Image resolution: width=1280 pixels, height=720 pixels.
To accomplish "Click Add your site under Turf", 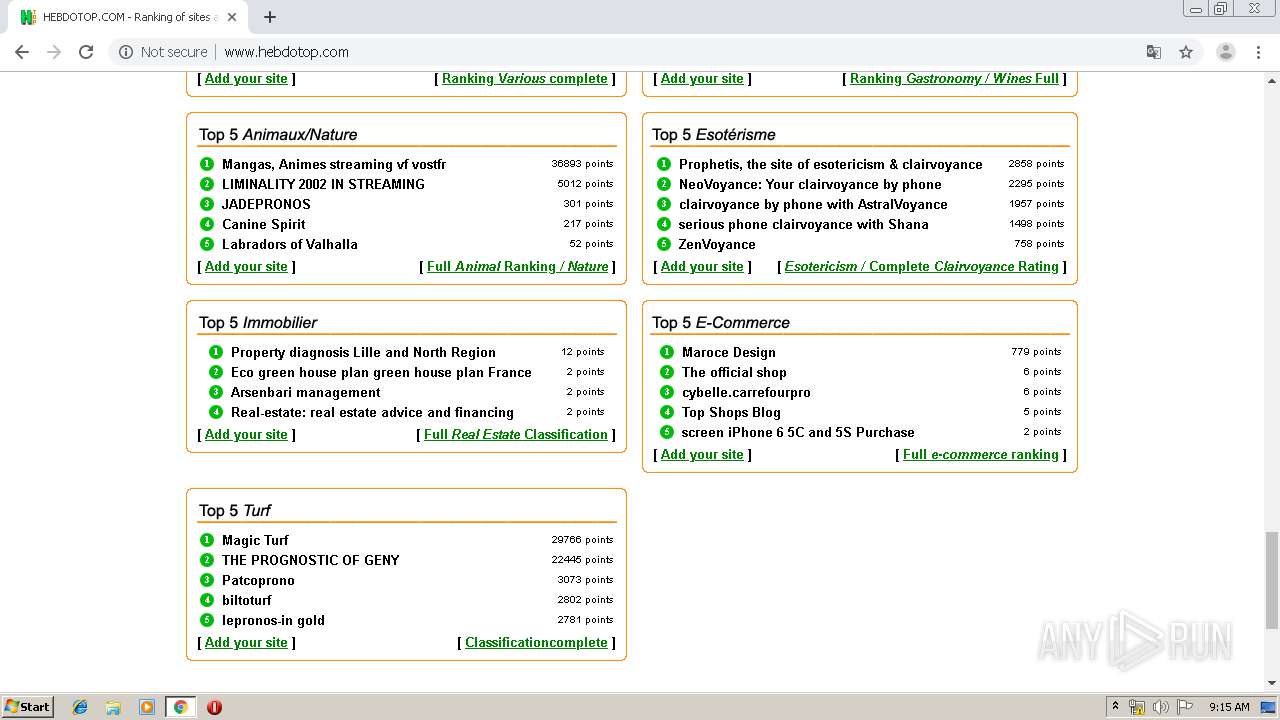I will (246, 642).
